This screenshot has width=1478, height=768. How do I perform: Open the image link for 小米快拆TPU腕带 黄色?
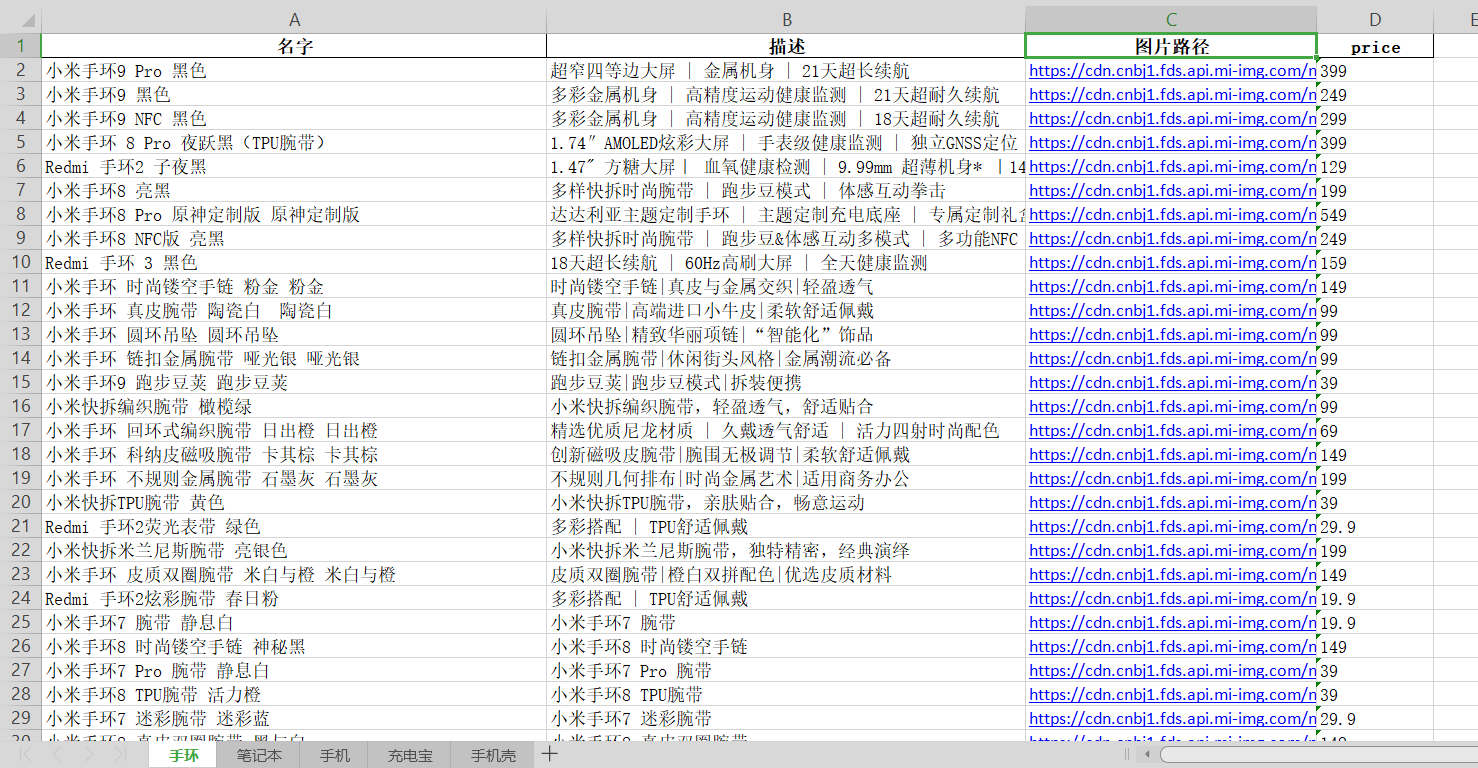tap(1172, 503)
